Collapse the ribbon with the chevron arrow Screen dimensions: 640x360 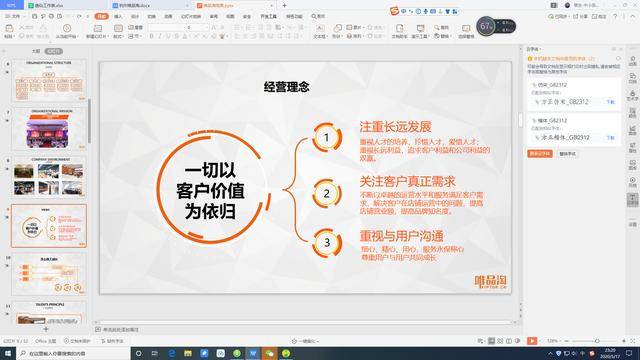633,16
